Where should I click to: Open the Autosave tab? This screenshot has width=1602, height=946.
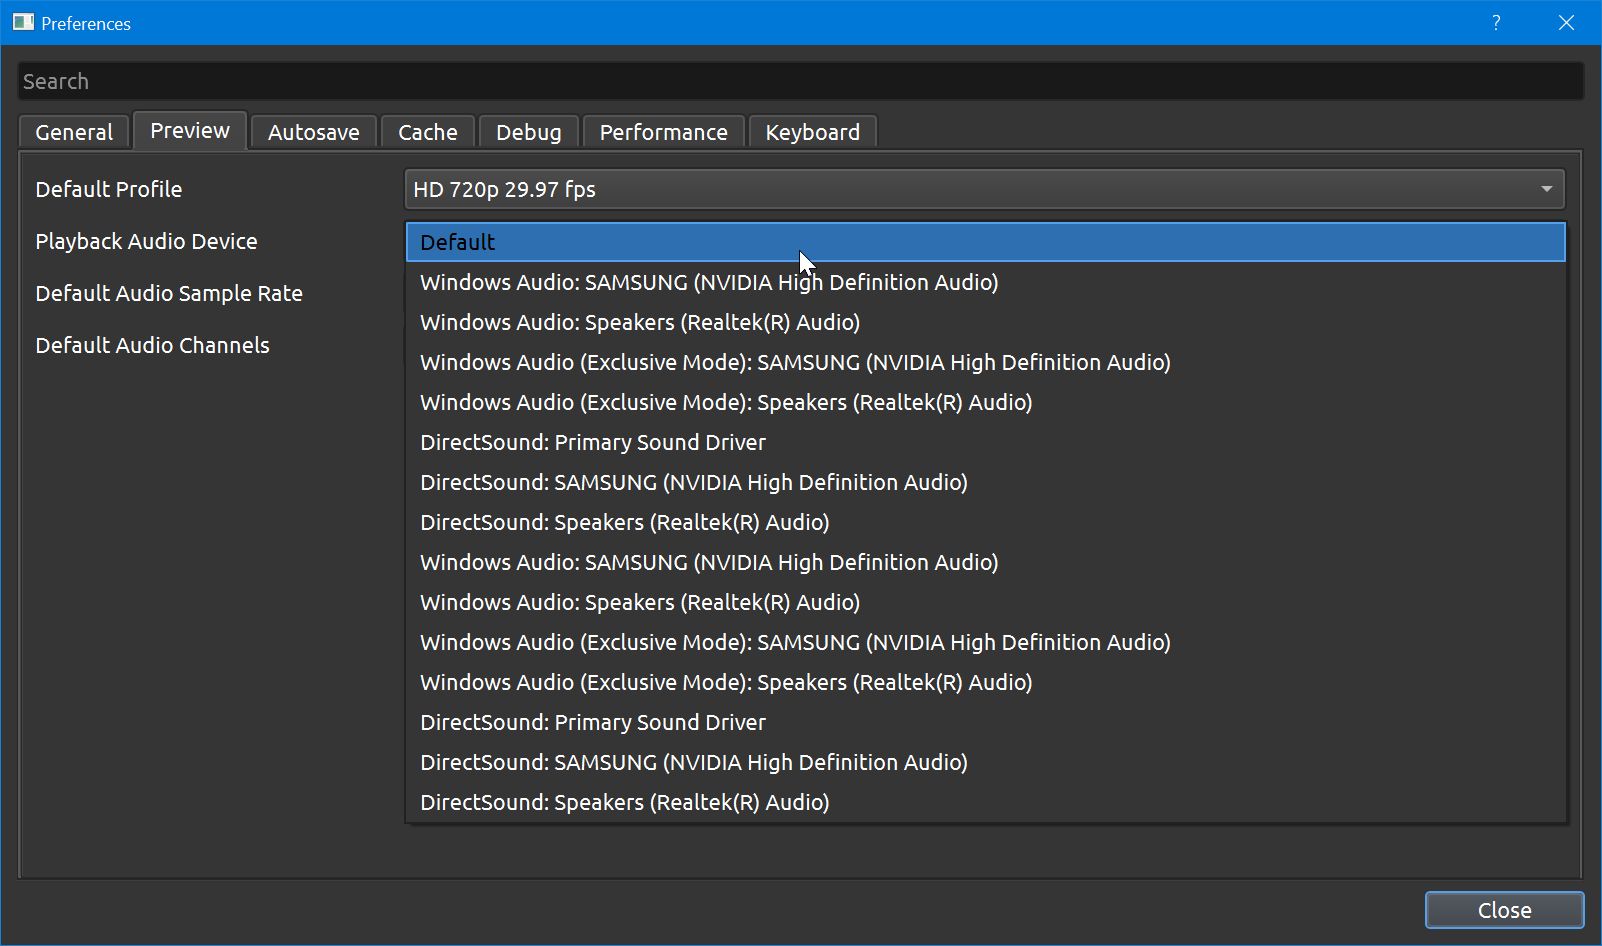[x=313, y=131]
